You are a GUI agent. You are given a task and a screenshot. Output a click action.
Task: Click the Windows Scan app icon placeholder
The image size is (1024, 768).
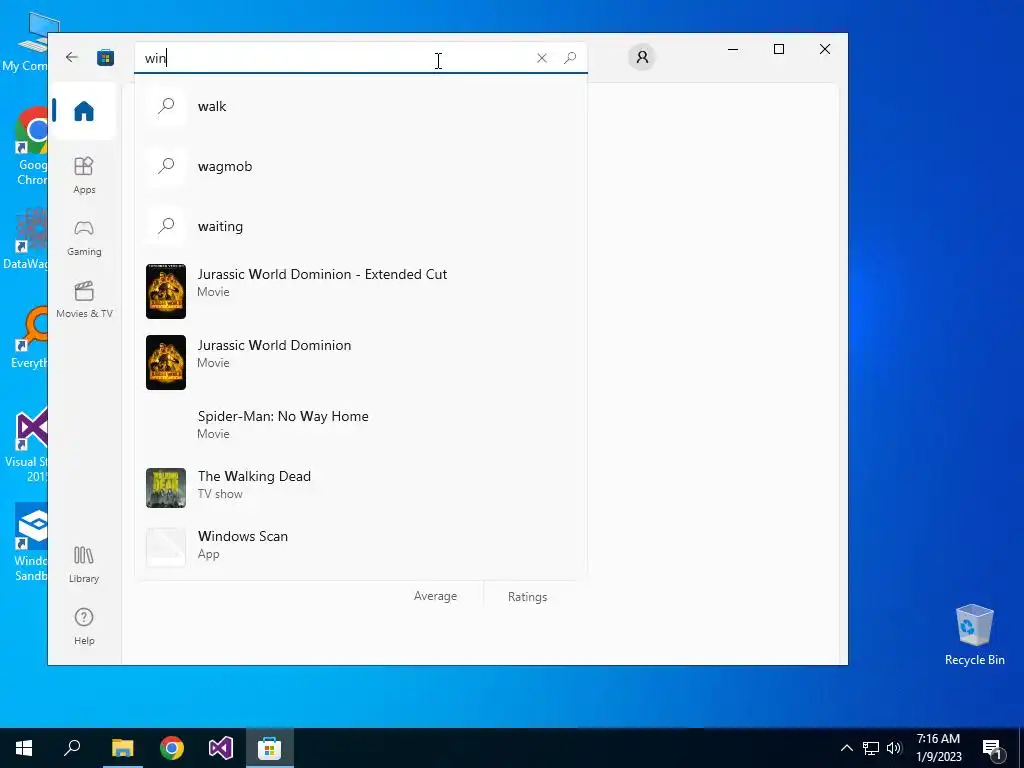[166, 547]
